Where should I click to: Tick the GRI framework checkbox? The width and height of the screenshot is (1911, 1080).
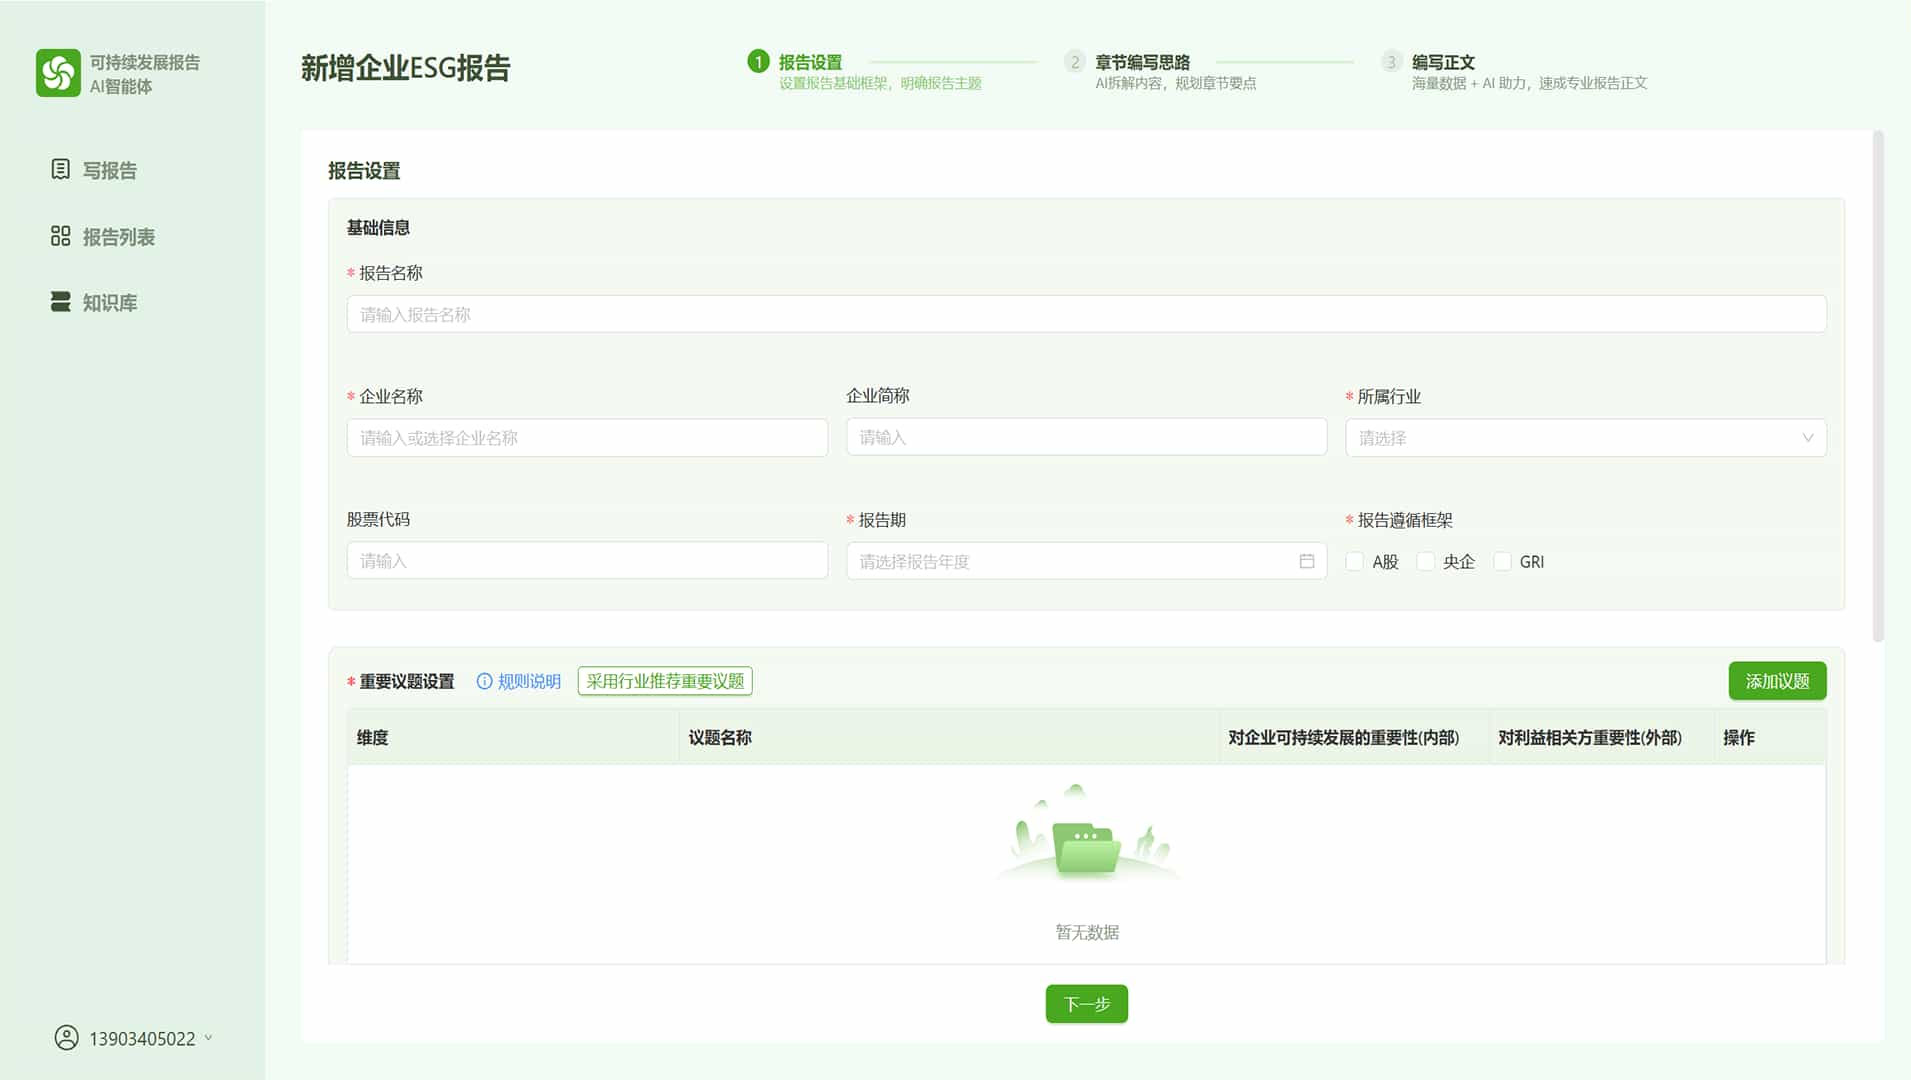point(1502,562)
